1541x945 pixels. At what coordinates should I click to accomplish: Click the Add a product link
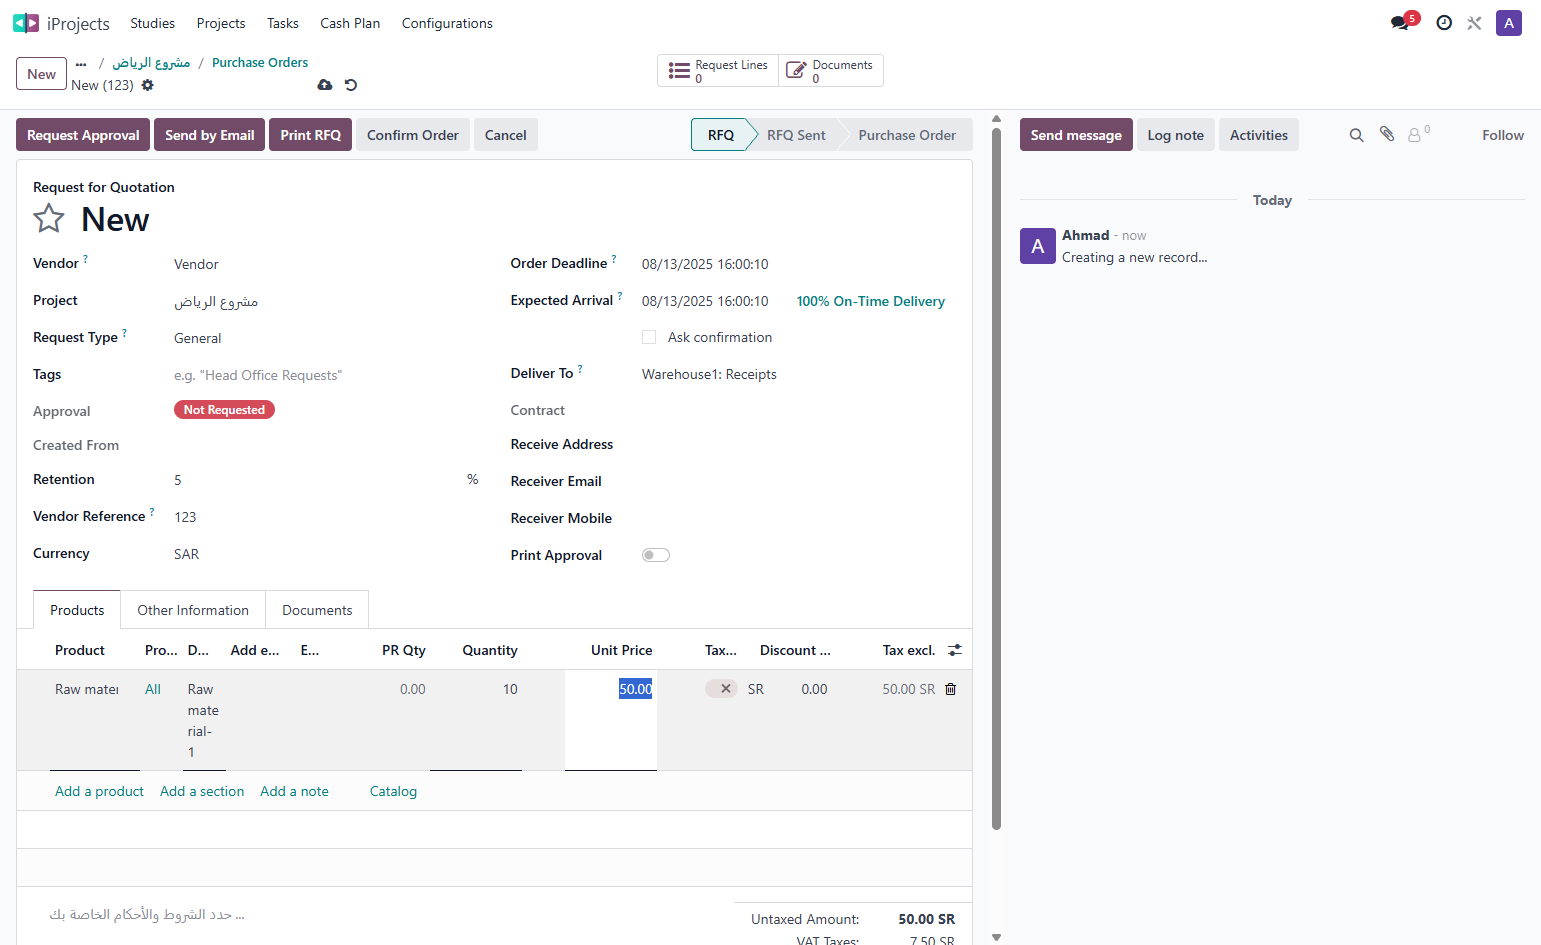(x=99, y=791)
